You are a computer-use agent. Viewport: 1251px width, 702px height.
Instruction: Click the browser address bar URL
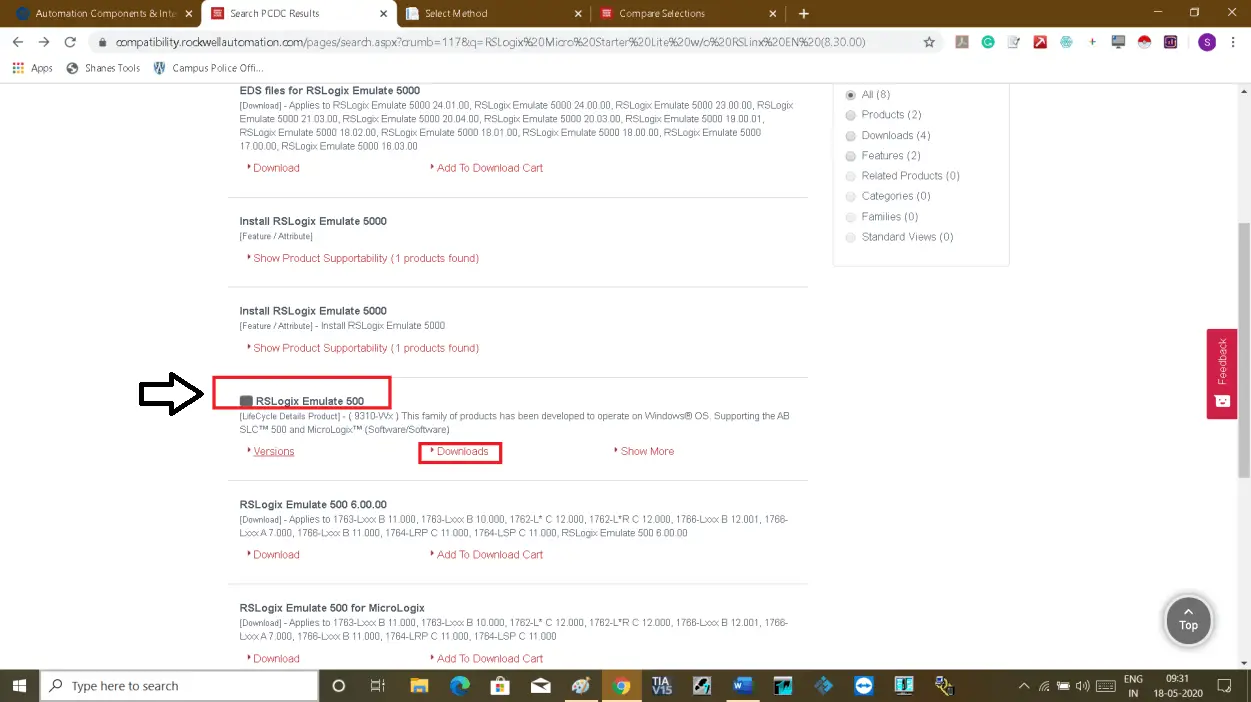[x=490, y=42]
